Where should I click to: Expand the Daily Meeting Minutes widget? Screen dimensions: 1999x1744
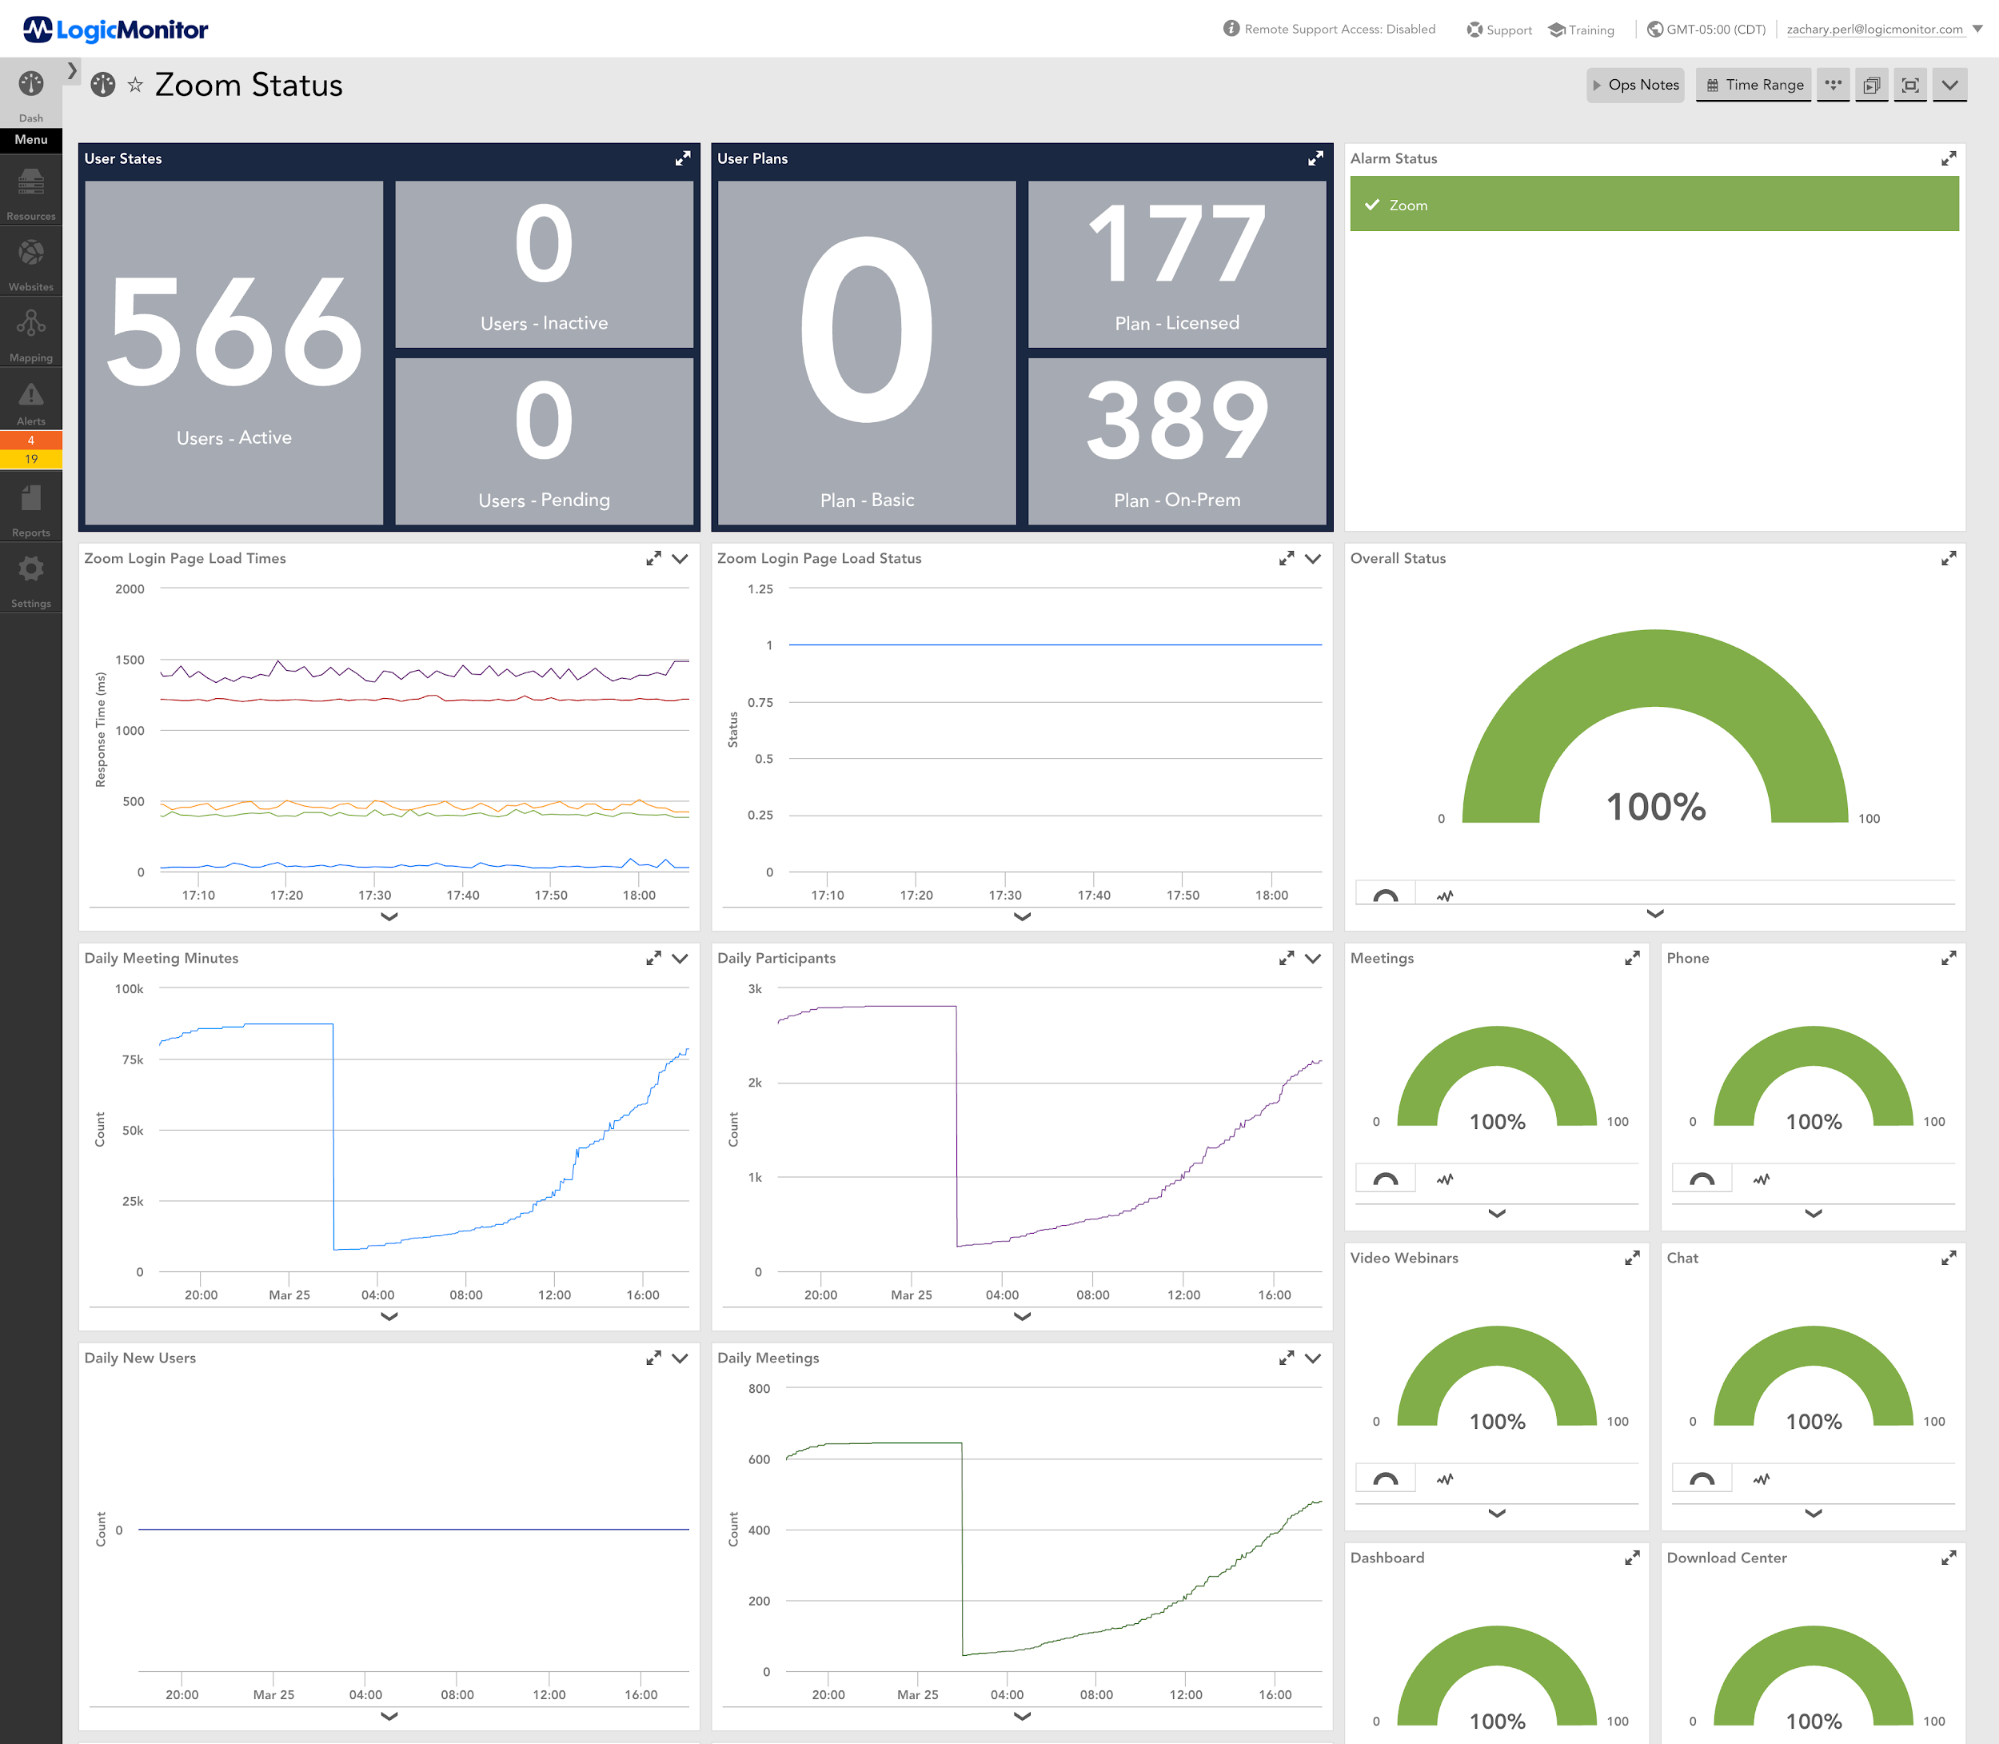click(653, 958)
